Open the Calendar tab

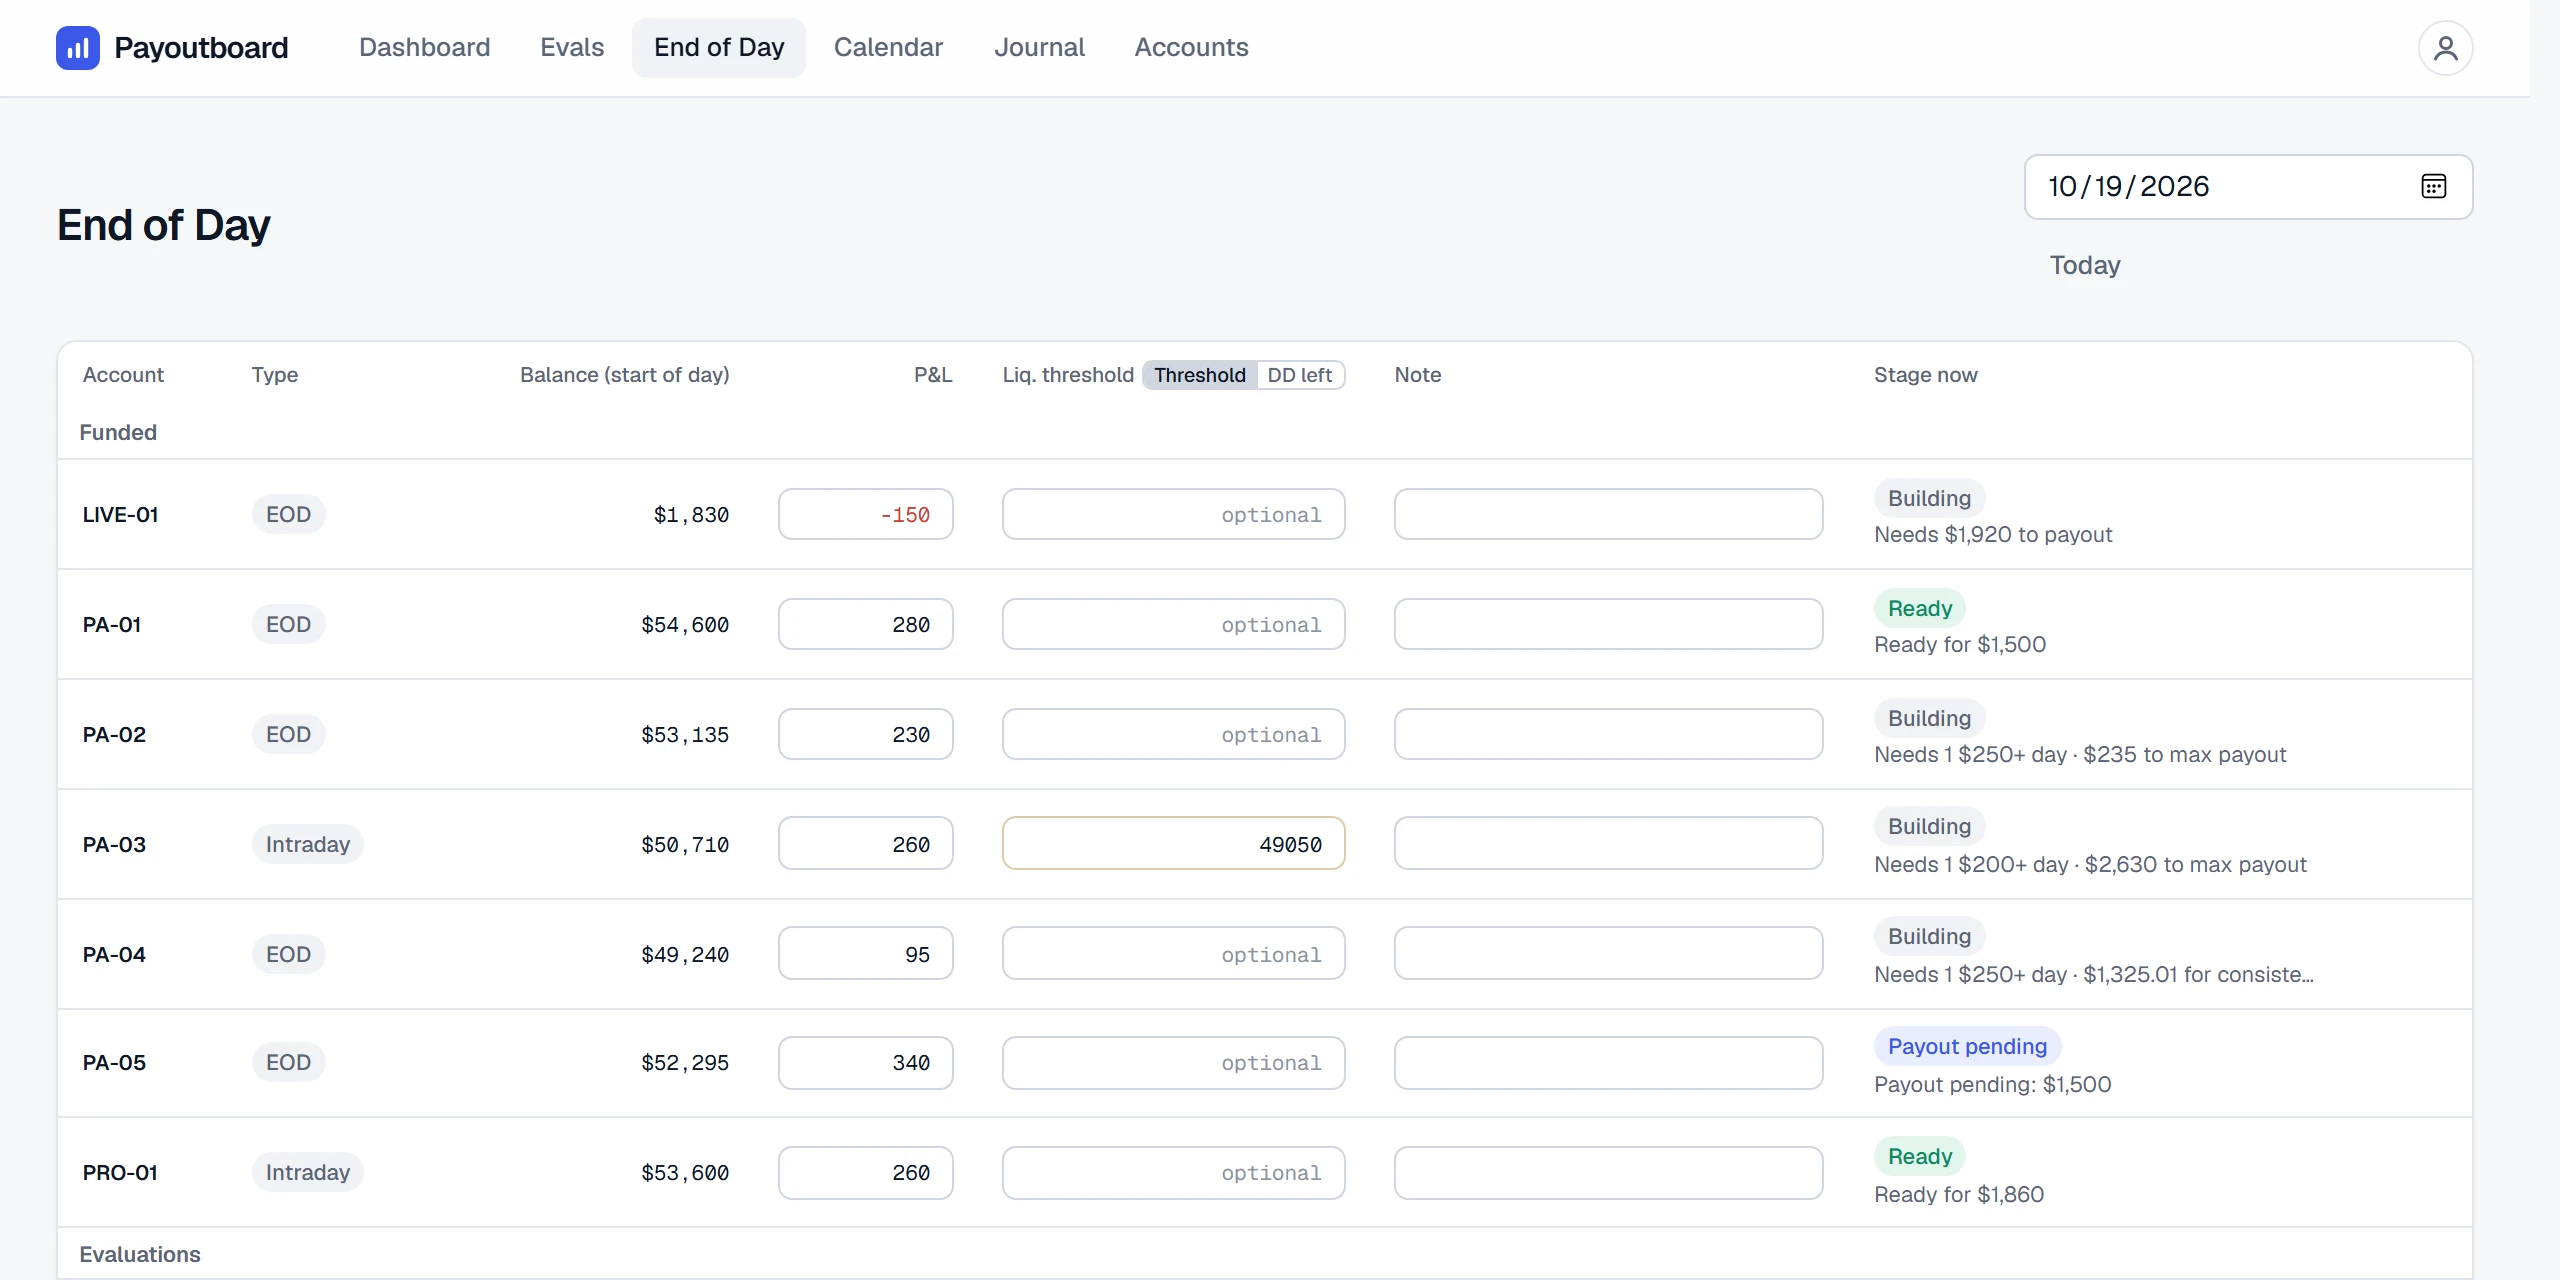coord(888,47)
